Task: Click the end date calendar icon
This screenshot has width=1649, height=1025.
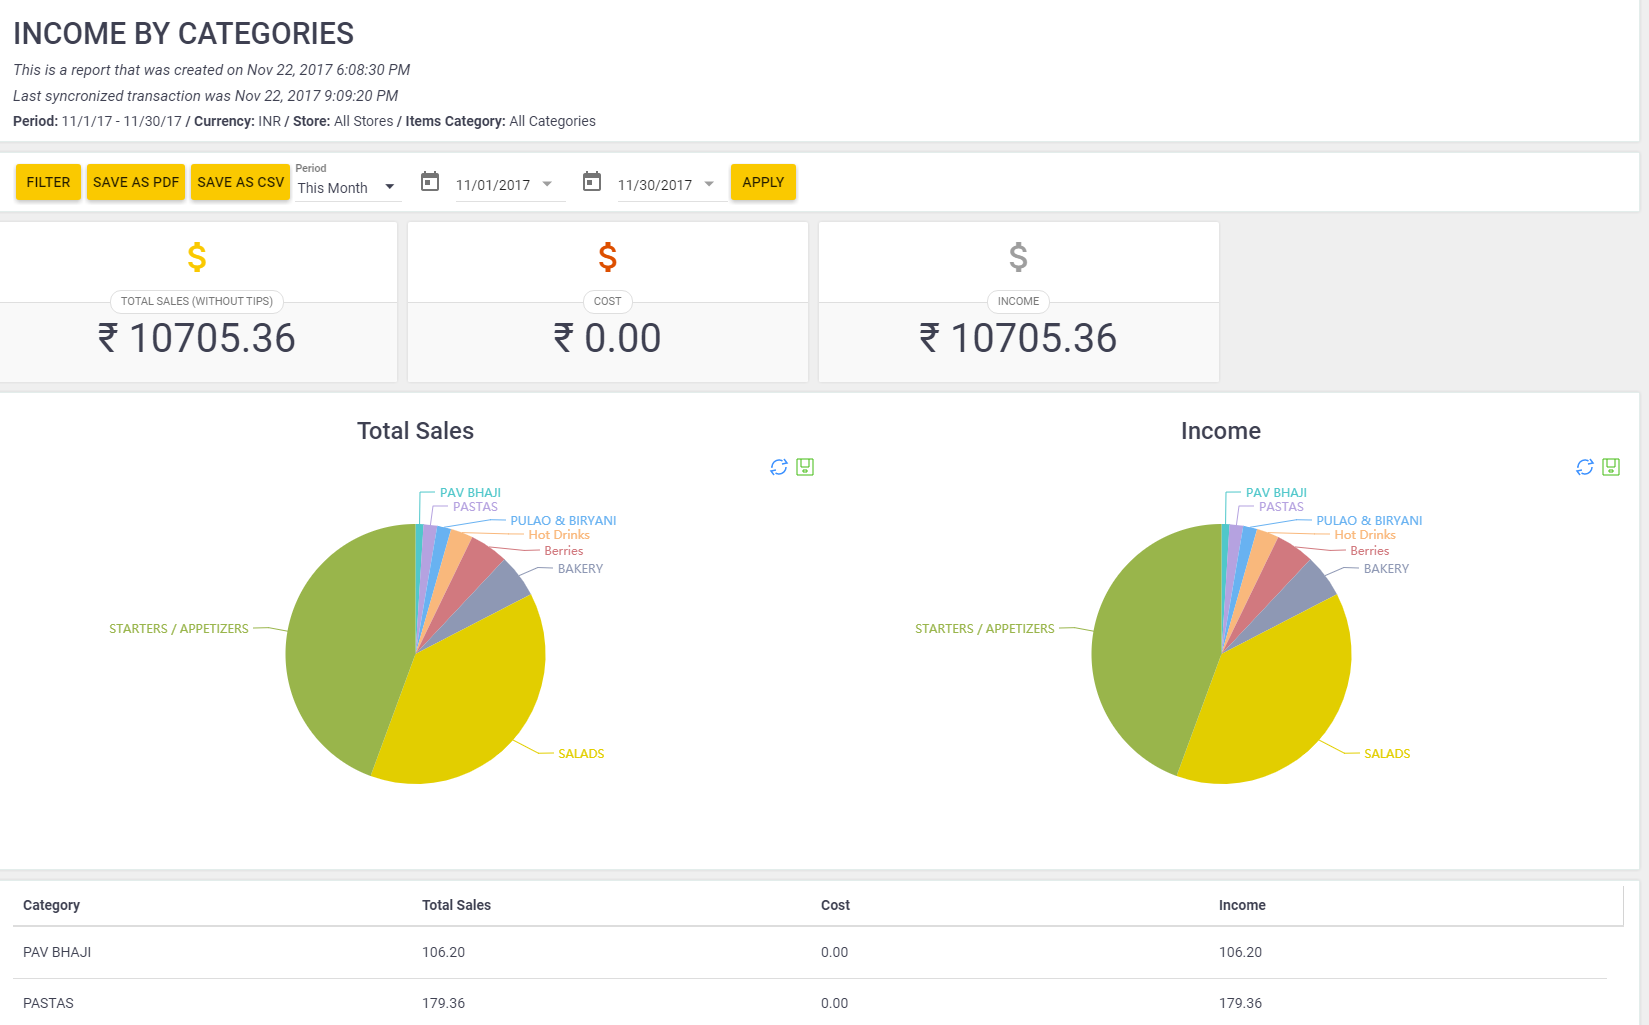Action: point(592,182)
